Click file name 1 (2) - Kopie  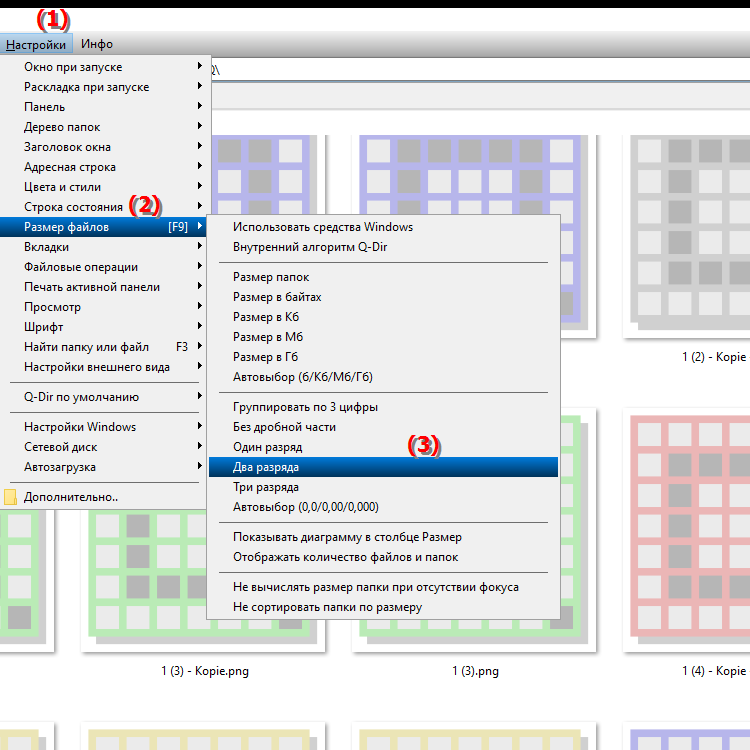point(714,357)
